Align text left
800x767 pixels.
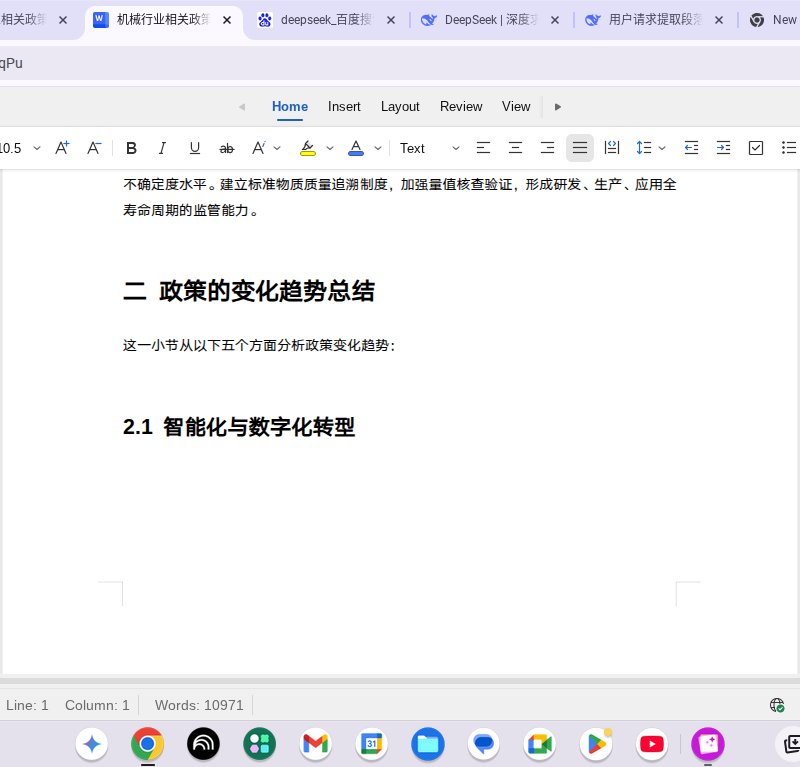click(483, 149)
